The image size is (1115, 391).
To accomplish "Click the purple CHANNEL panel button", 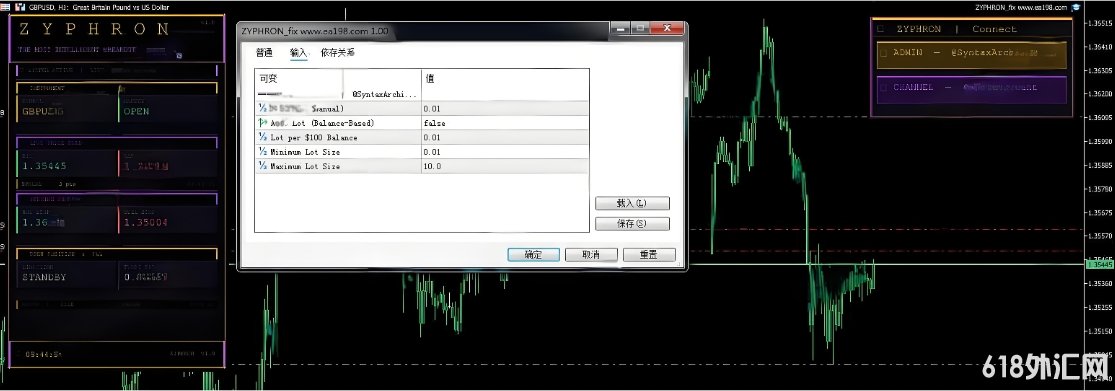I will pyautogui.click(x=971, y=89).
